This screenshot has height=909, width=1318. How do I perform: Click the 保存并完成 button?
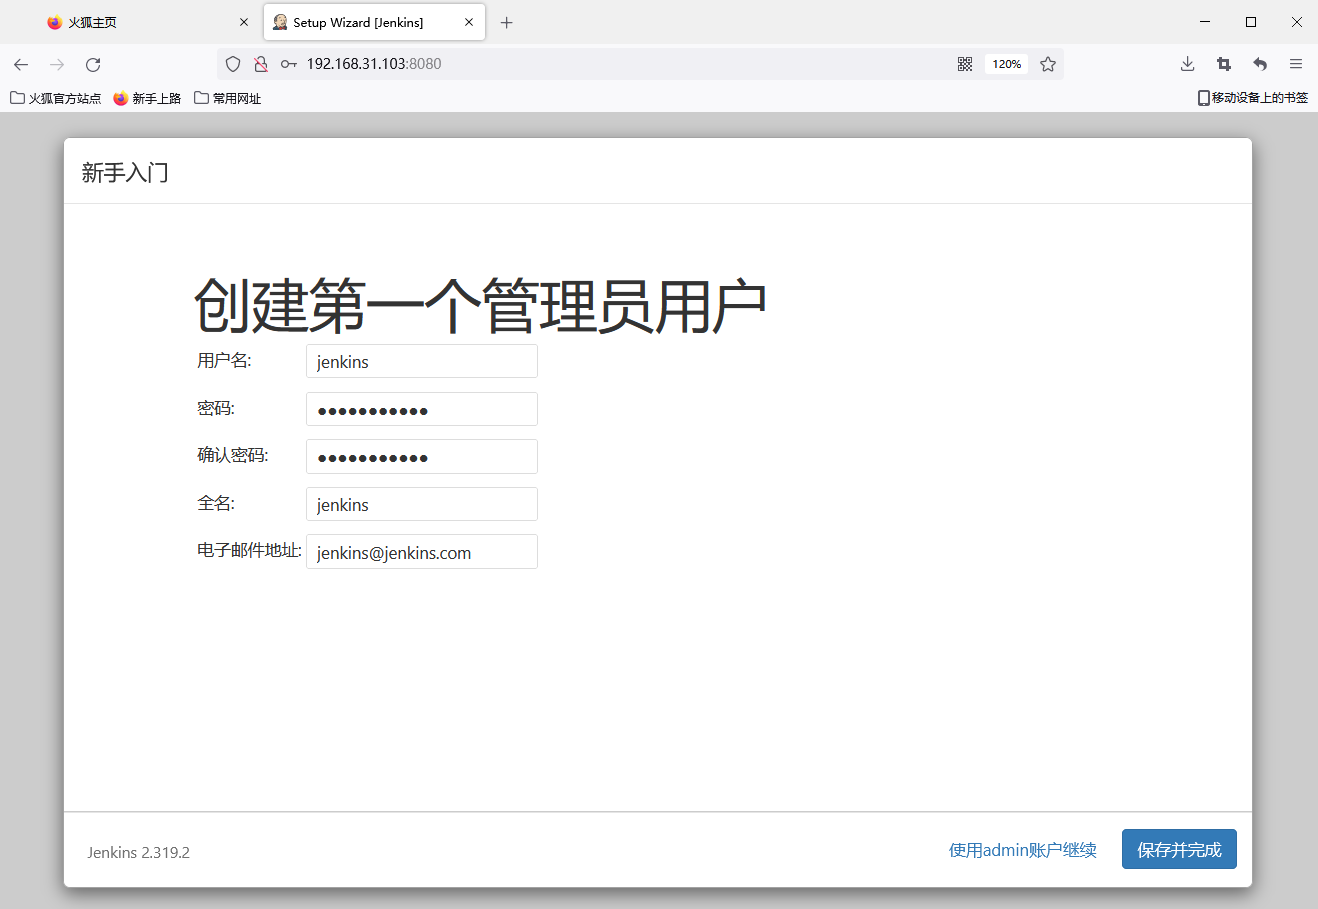click(1179, 850)
